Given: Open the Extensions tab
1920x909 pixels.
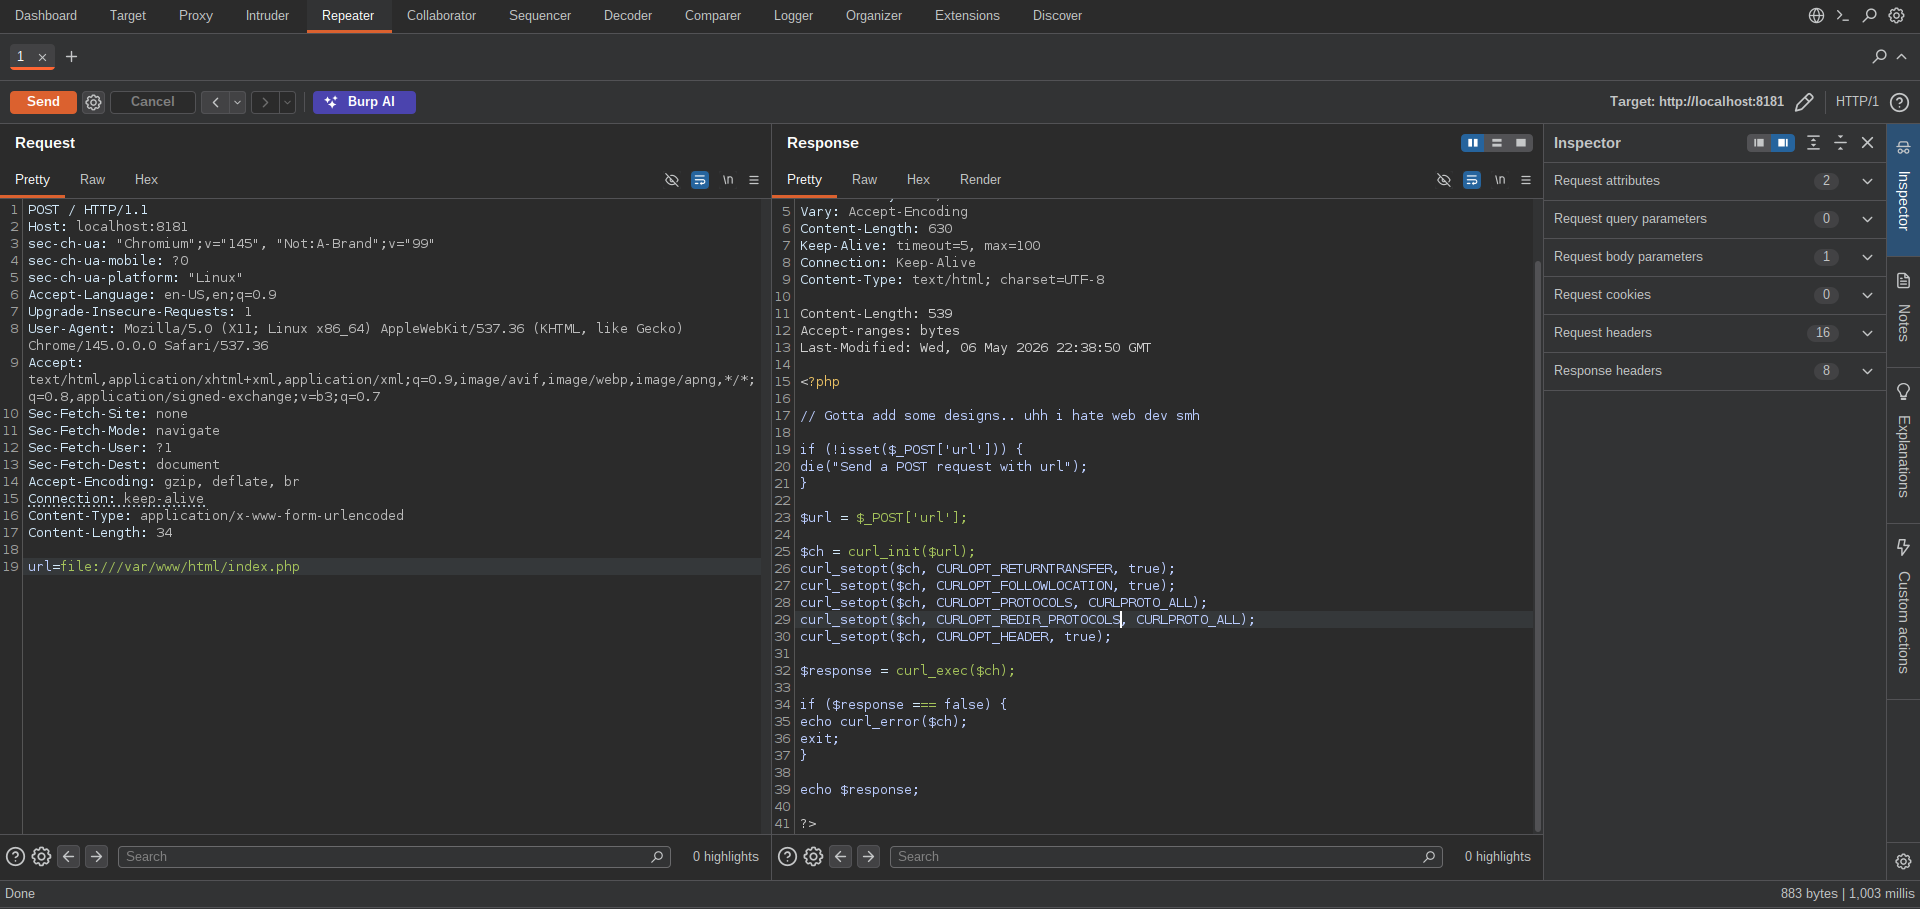Looking at the screenshot, I should 967,16.
